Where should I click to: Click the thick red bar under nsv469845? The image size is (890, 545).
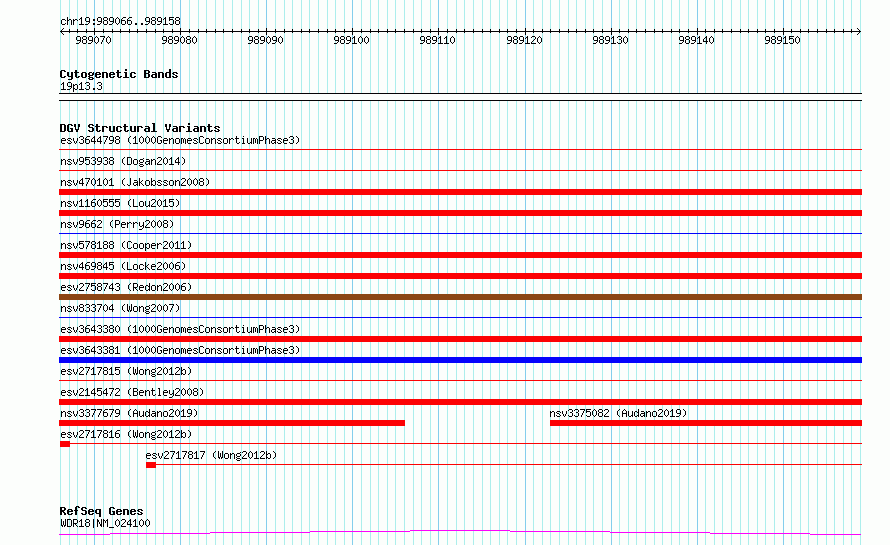click(x=460, y=276)
